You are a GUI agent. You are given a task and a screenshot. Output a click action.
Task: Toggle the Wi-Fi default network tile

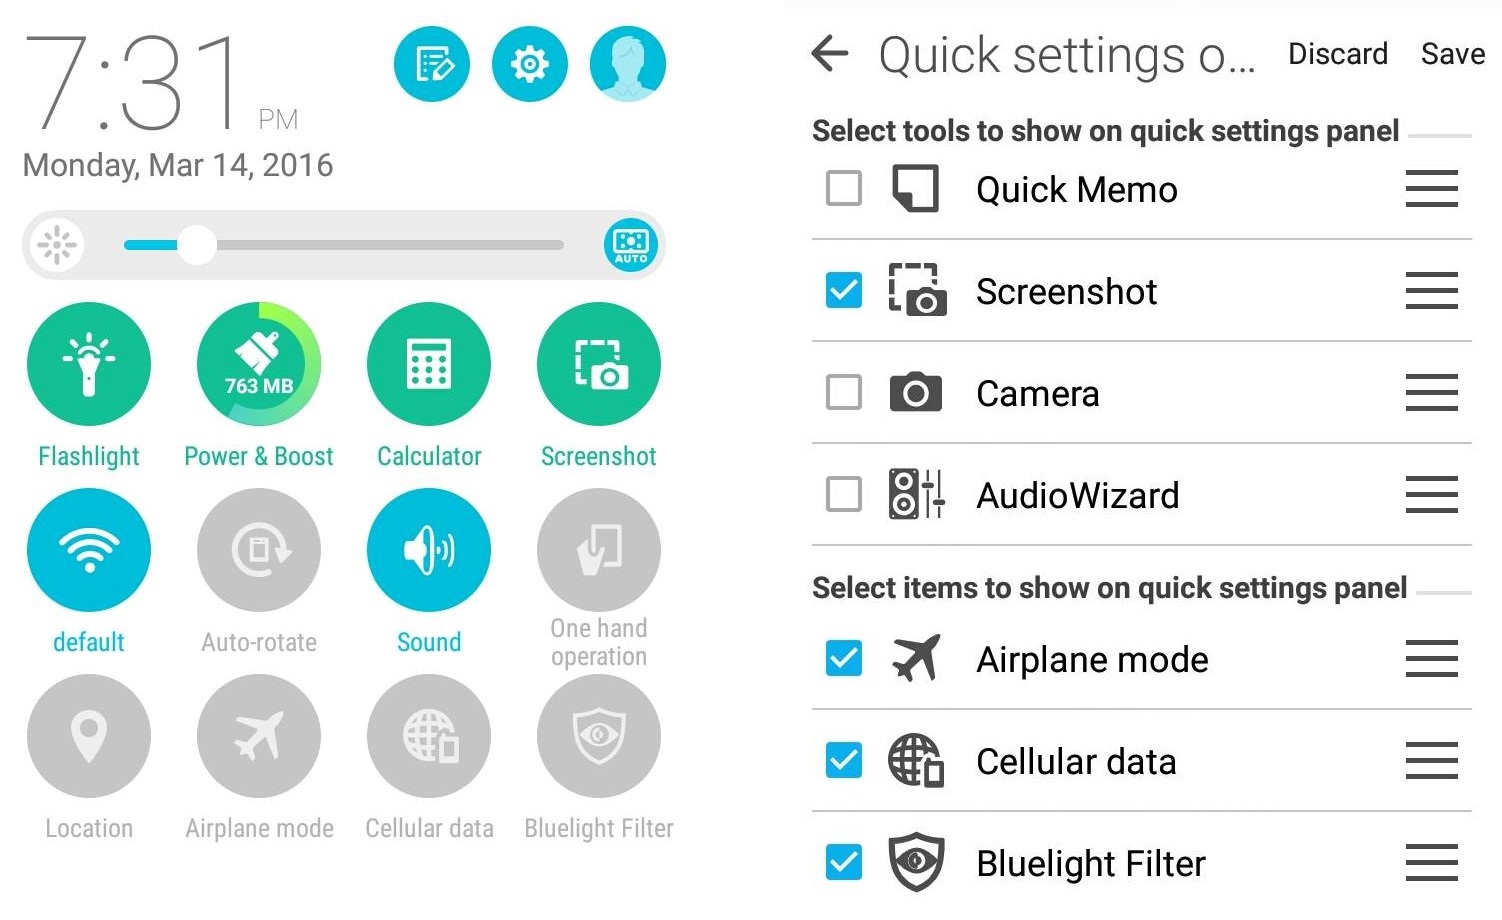(x=89, y=550)
